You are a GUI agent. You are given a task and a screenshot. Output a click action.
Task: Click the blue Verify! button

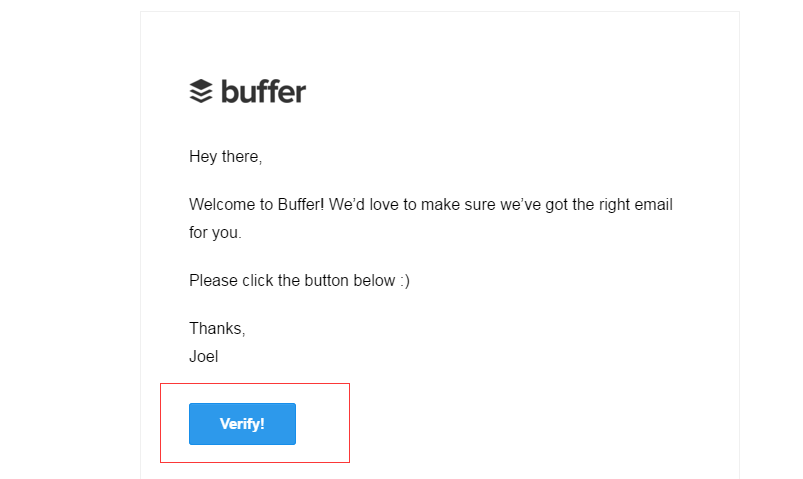pyautogui.click(x=242, y=424)
